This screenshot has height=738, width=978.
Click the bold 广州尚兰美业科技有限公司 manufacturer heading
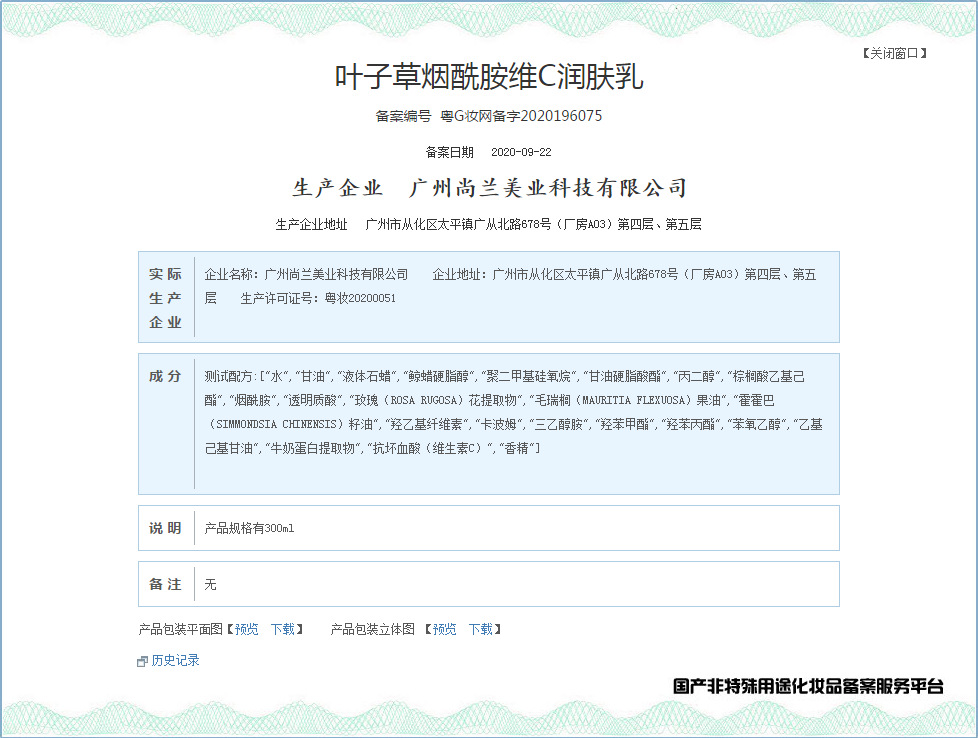549,188
